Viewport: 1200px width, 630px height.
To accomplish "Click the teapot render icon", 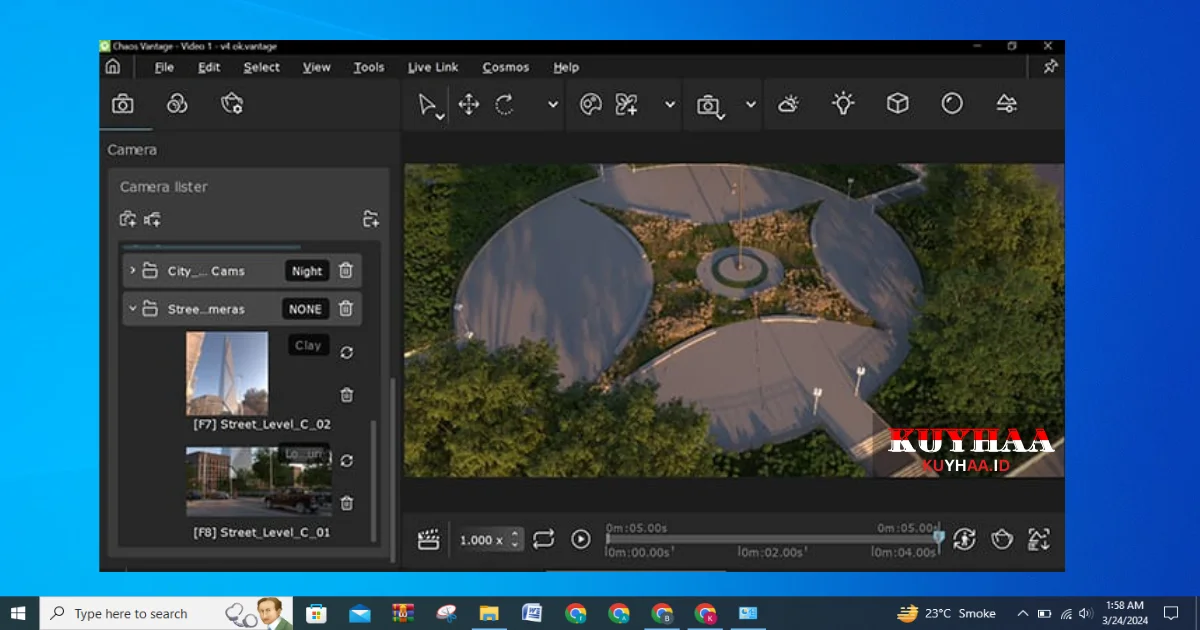I will (x=1002, y=540).
